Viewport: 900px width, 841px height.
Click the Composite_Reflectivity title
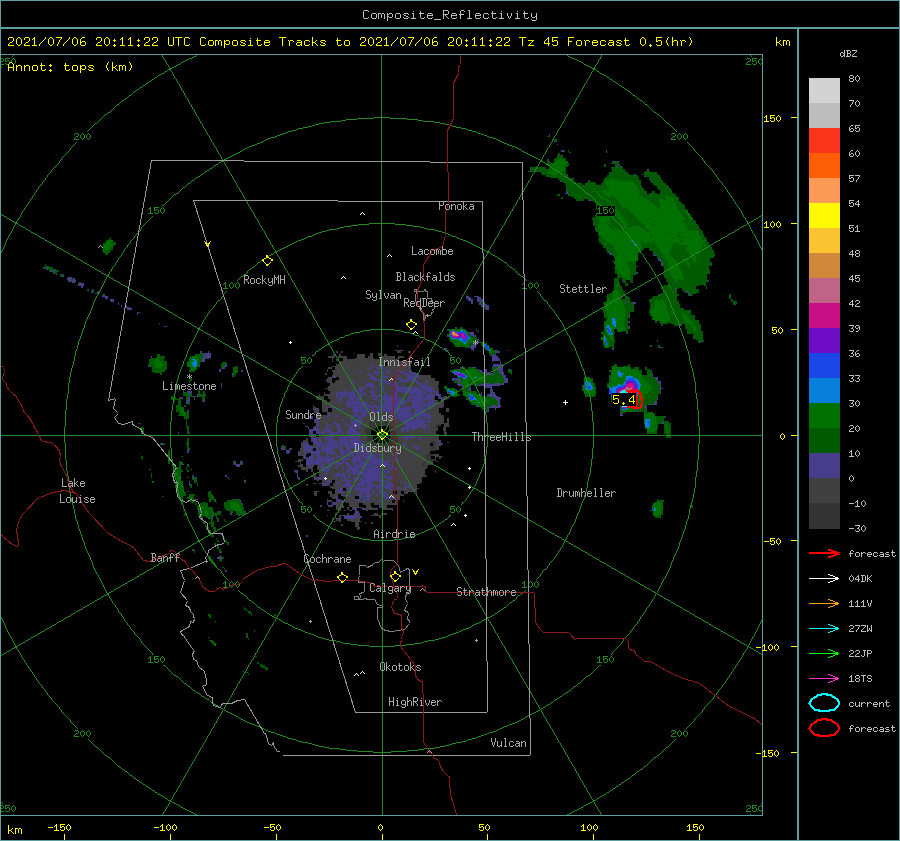point(450,15)
